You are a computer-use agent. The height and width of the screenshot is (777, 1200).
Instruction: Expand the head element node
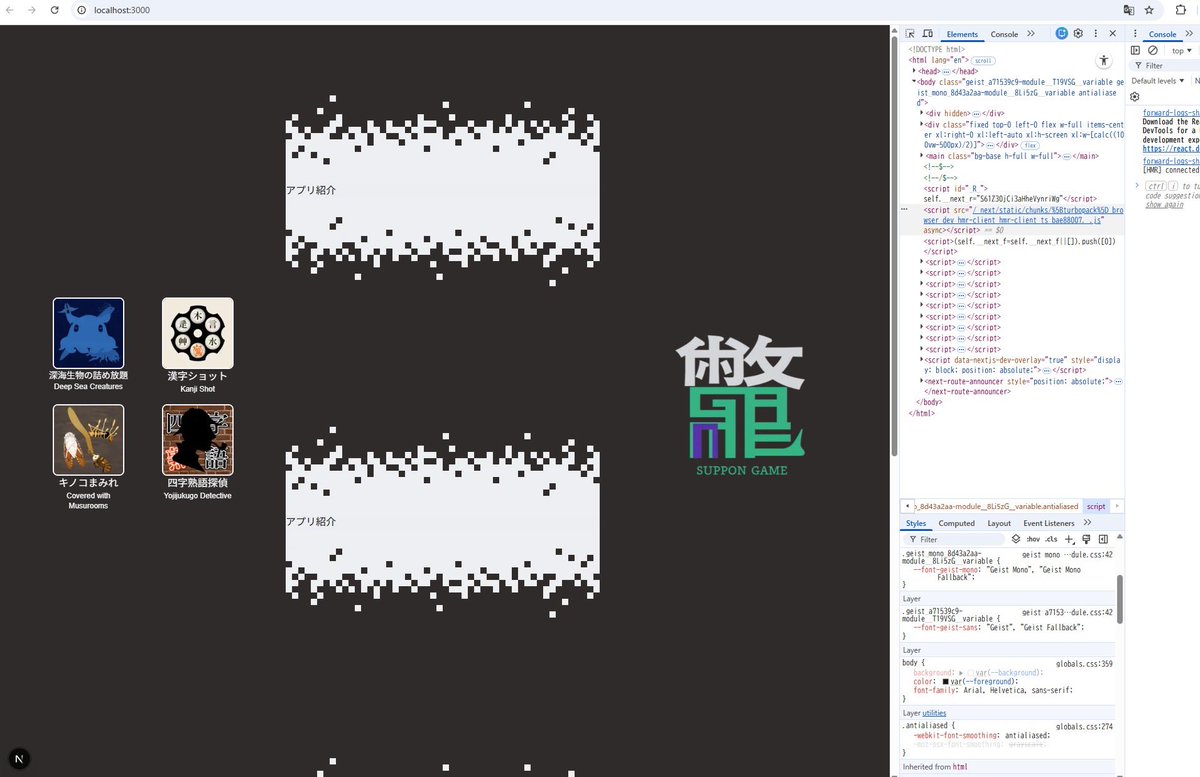[x=914, y=71]
